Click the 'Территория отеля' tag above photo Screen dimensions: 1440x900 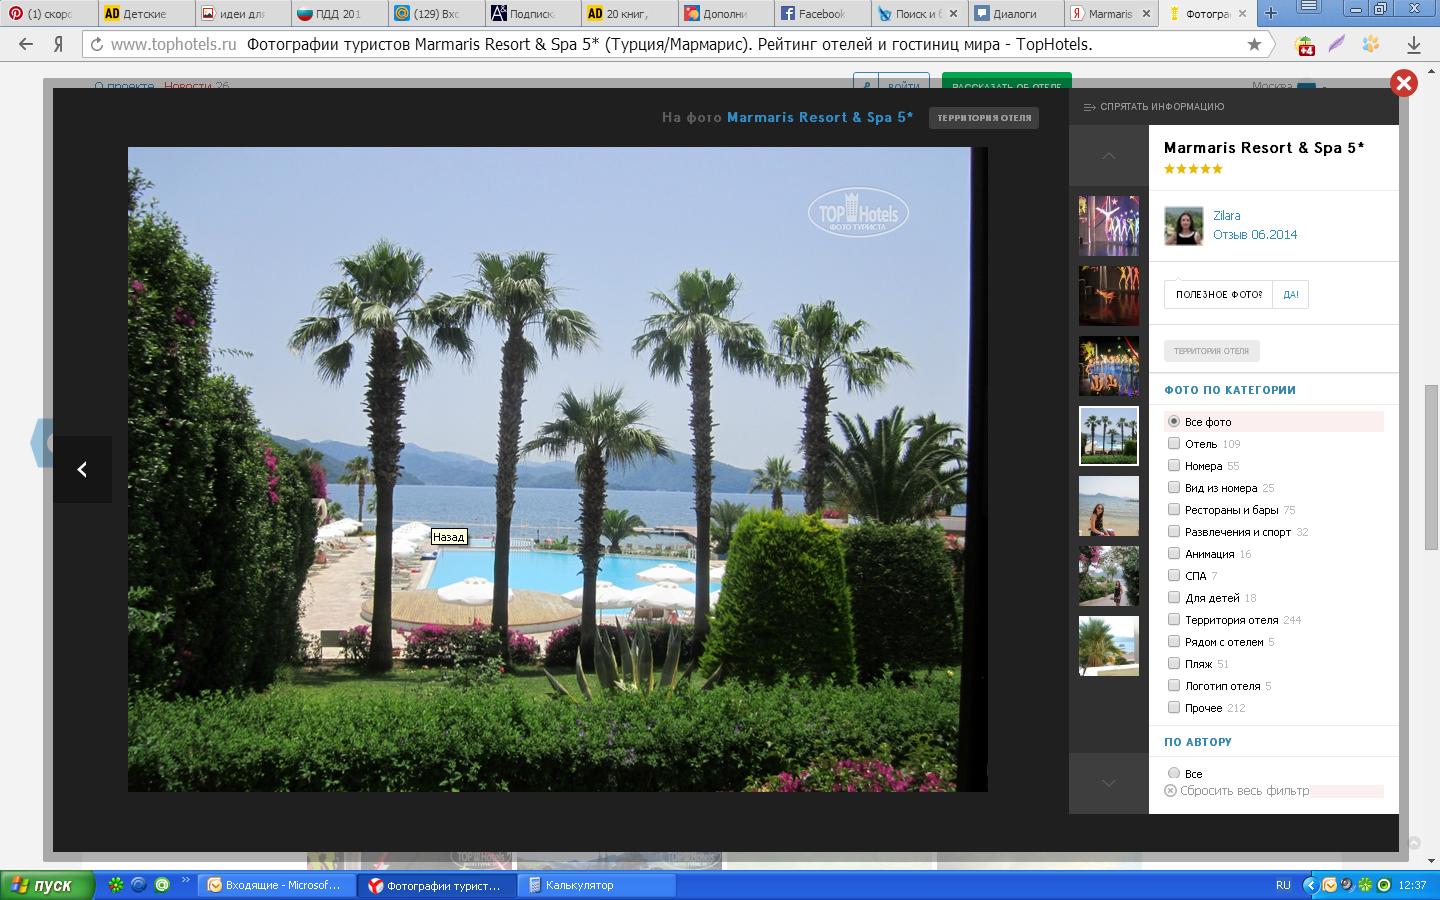click(x=984, y=118)
